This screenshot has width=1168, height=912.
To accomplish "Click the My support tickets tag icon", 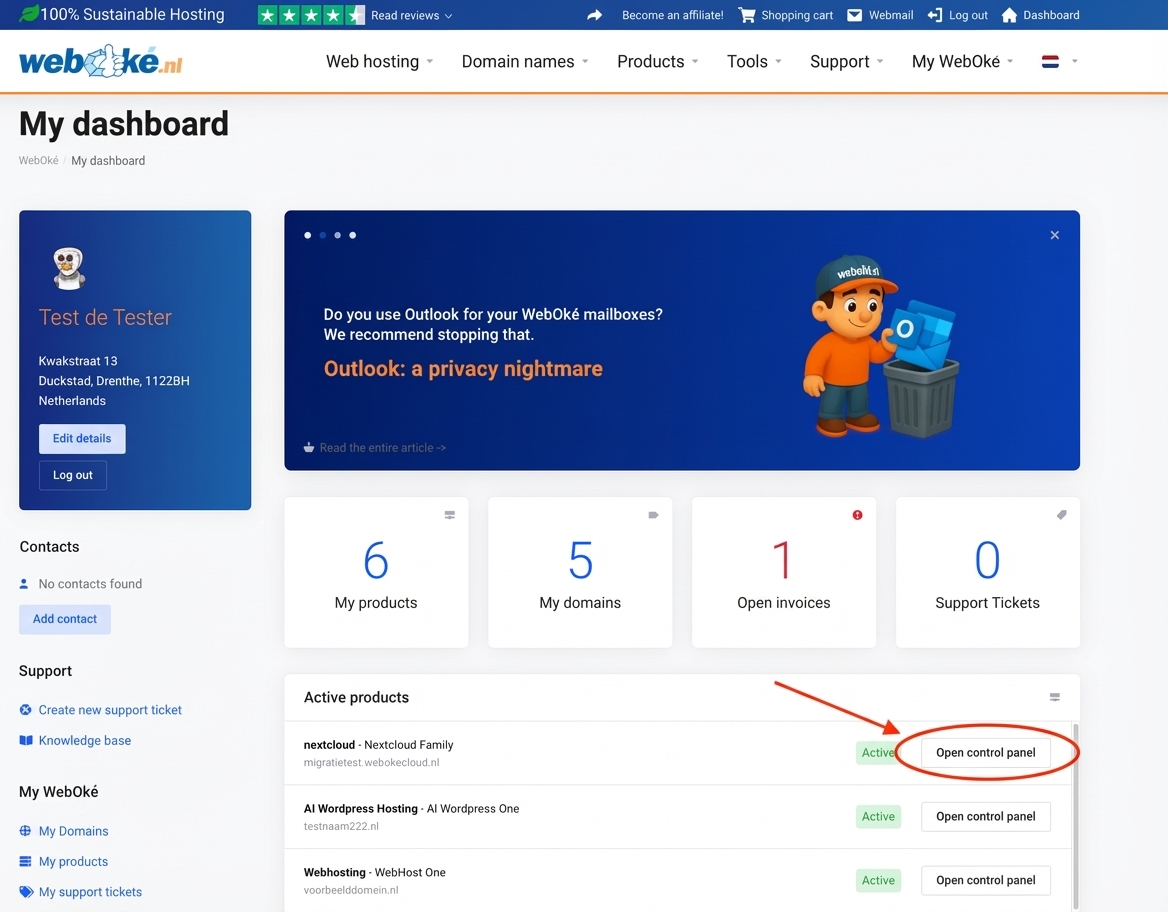I will click(26, 892).
